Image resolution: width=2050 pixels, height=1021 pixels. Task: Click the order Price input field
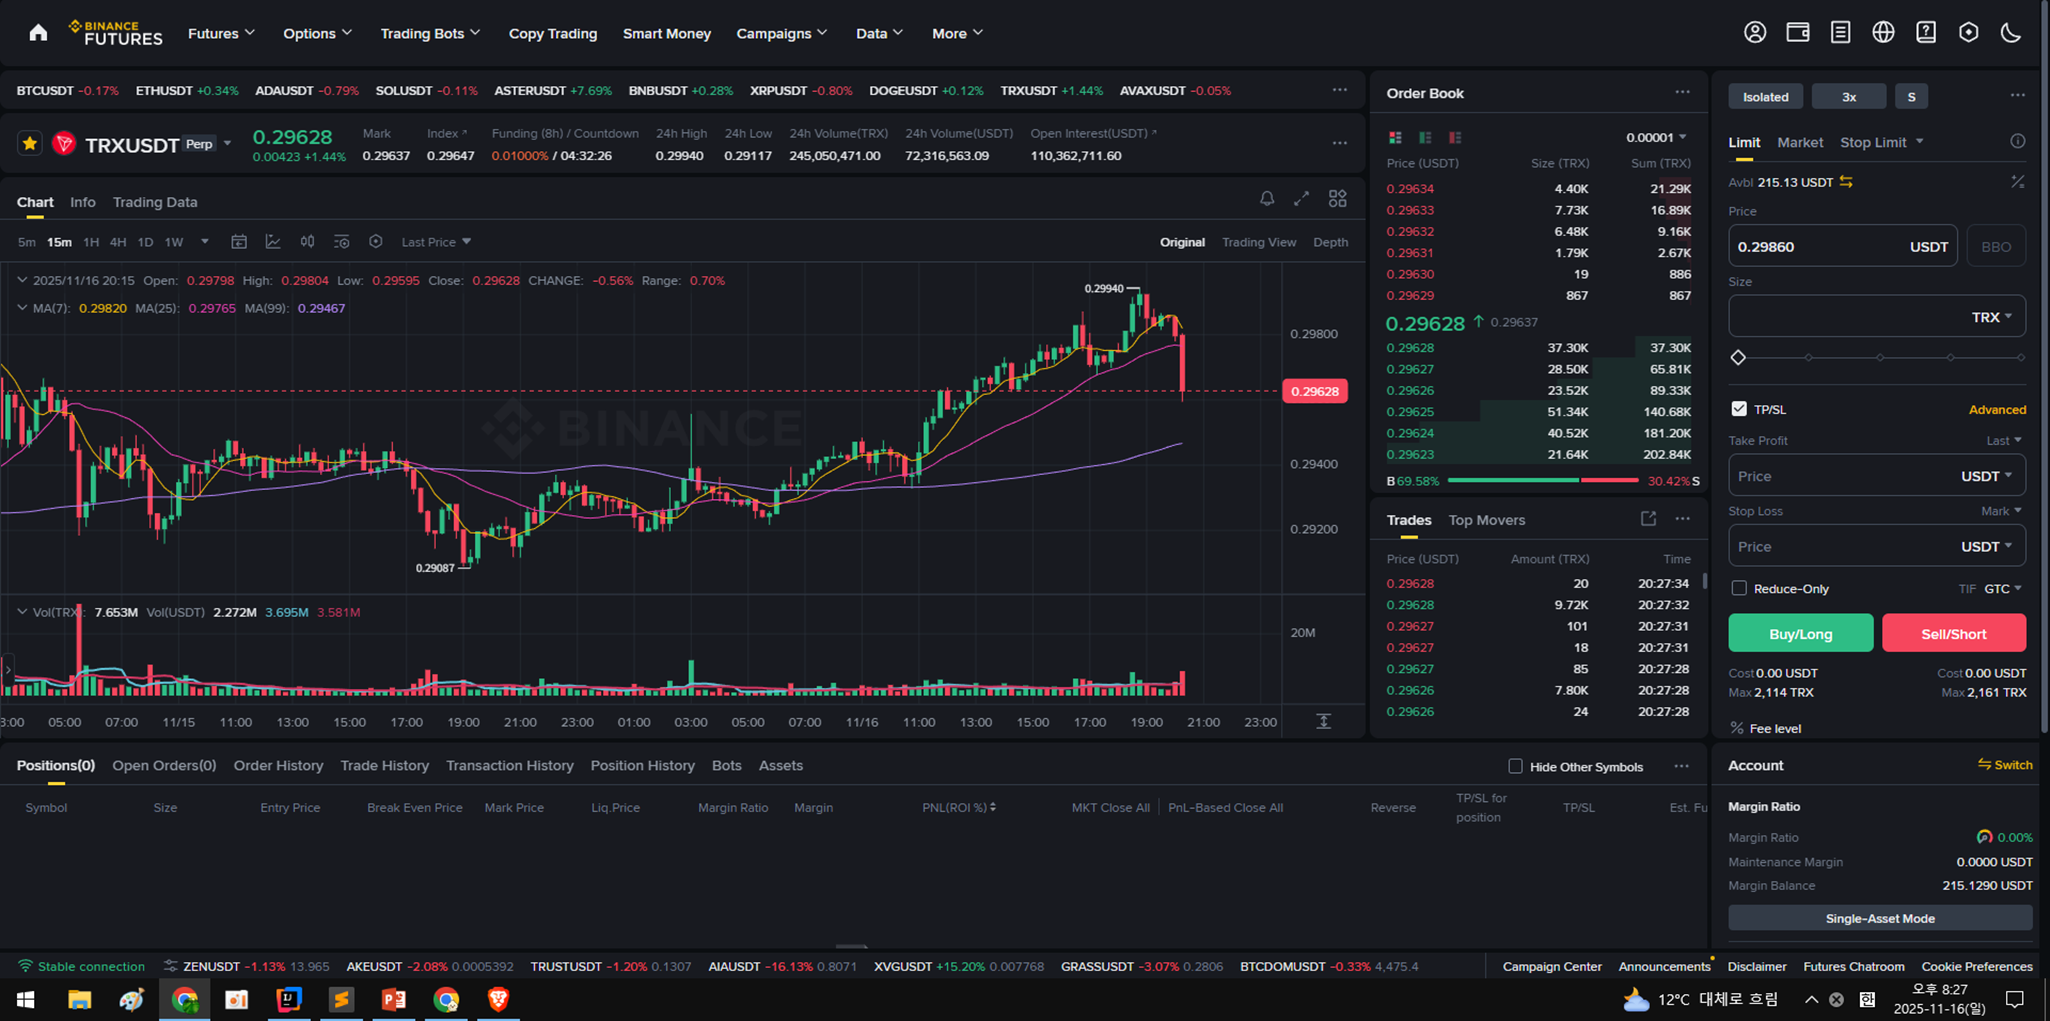(x=1842, y=246)
